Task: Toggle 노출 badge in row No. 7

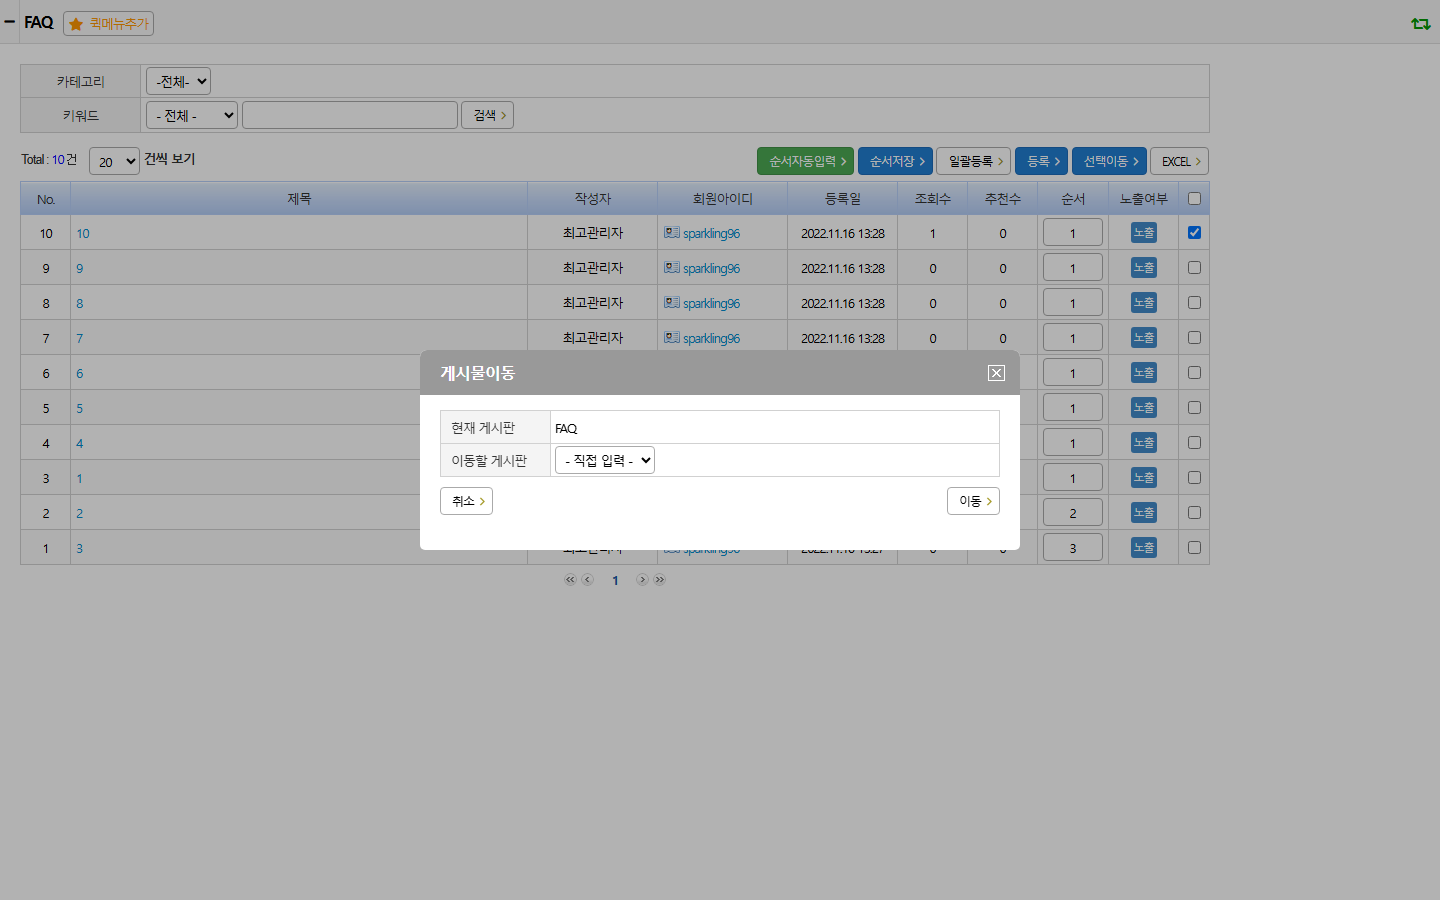Action: pyautogui.click(x=1144, y=337)
